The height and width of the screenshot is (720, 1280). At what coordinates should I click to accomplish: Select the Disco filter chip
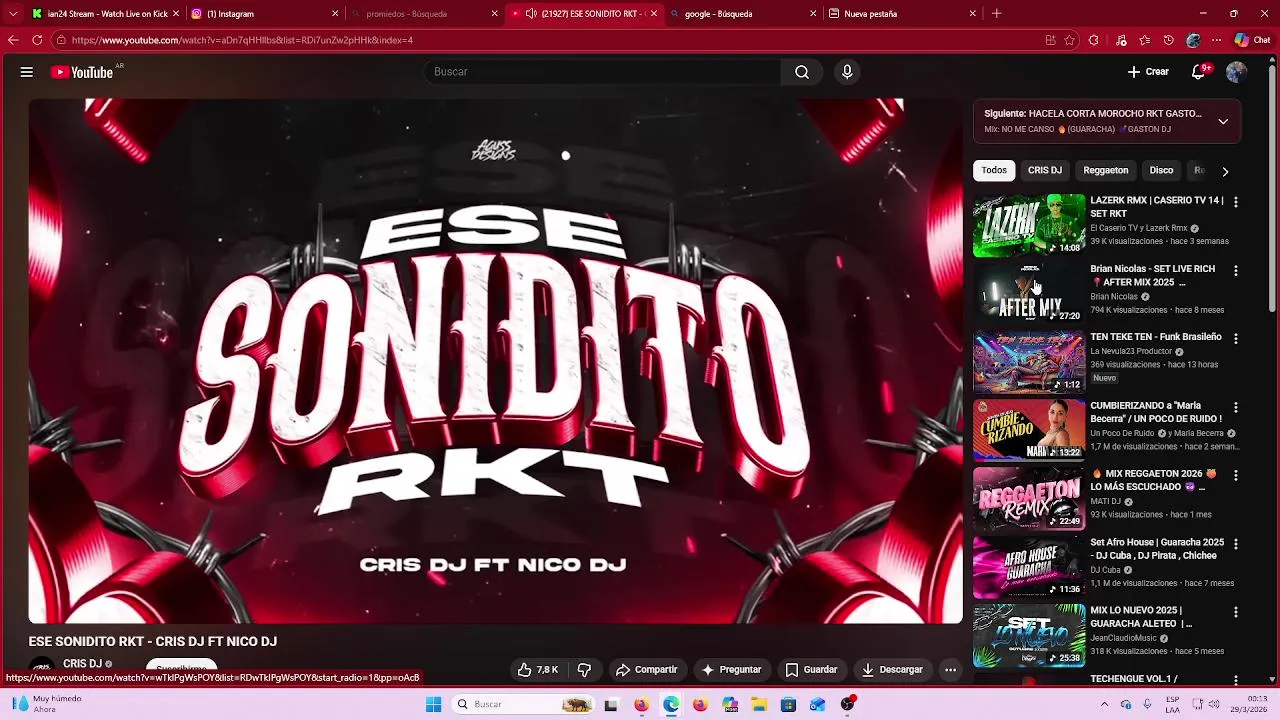1161,170
